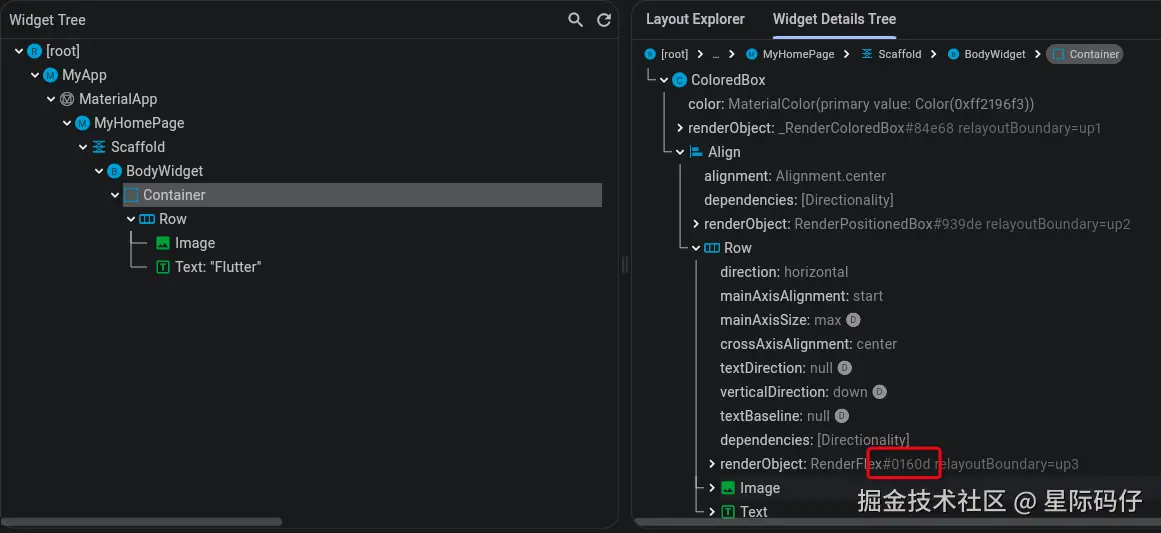Expand the RenderFlex renderObject property
1161x533 pixels.
point(712,464)
